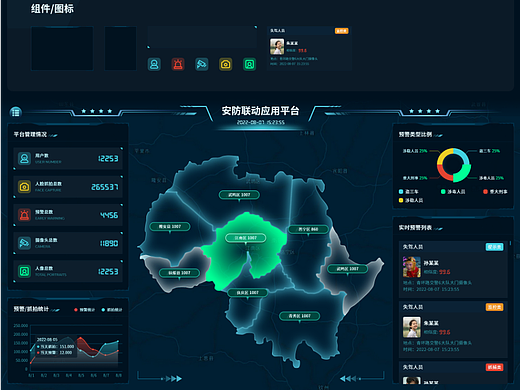Click the USER NUMBER user icon
This screenshot has height=390, width=520.
[x=24, y=159]
